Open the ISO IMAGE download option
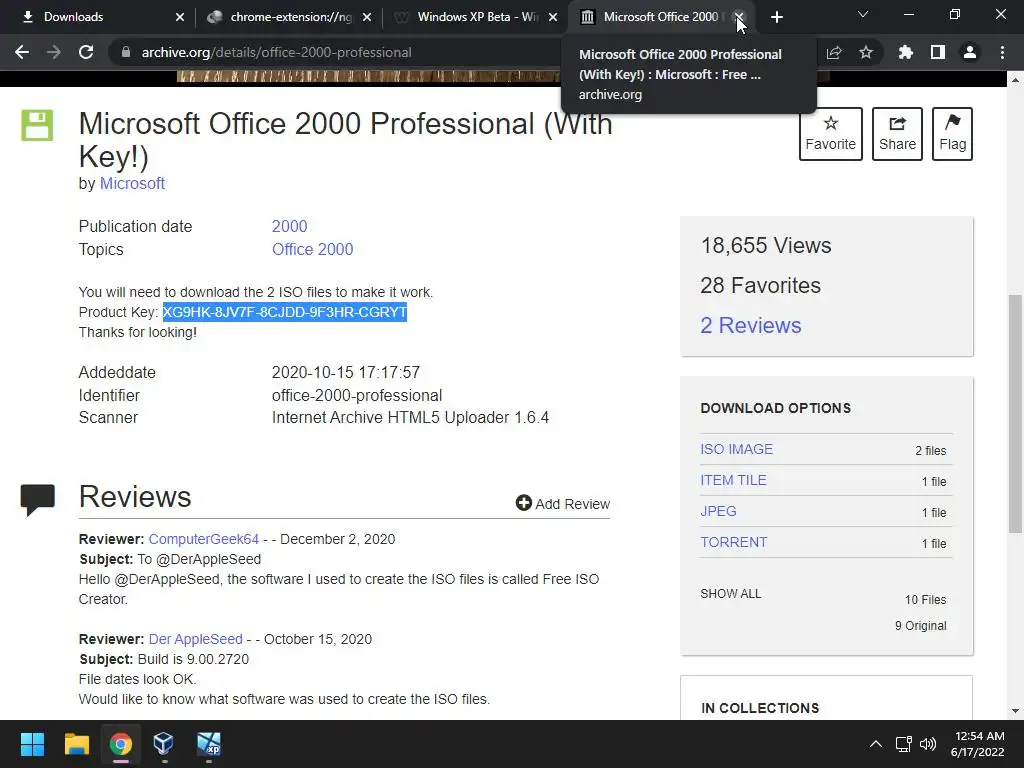The height and width of the screenshot is (768, 1024). click(736, 449)
